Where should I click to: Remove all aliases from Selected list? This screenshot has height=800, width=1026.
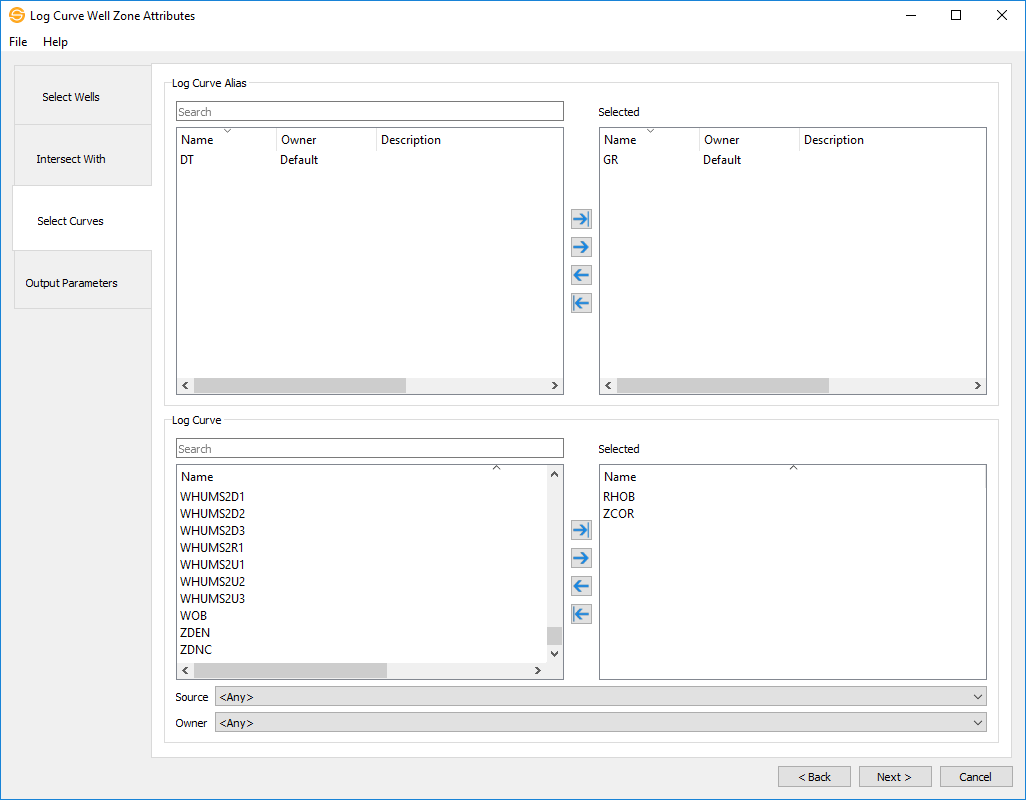pos(581,303)
